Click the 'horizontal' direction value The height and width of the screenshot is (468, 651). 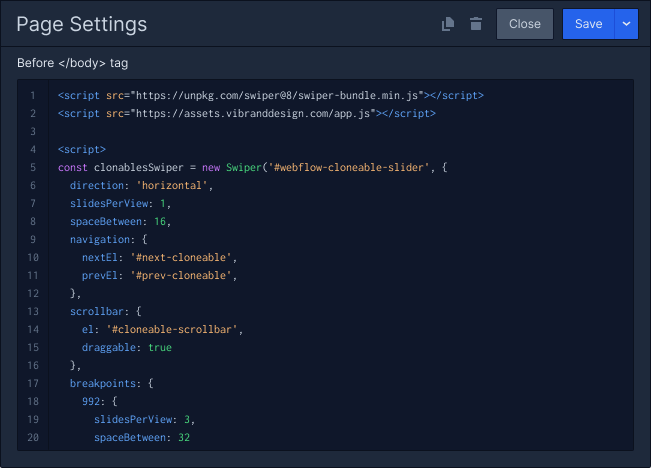(175, 186)
